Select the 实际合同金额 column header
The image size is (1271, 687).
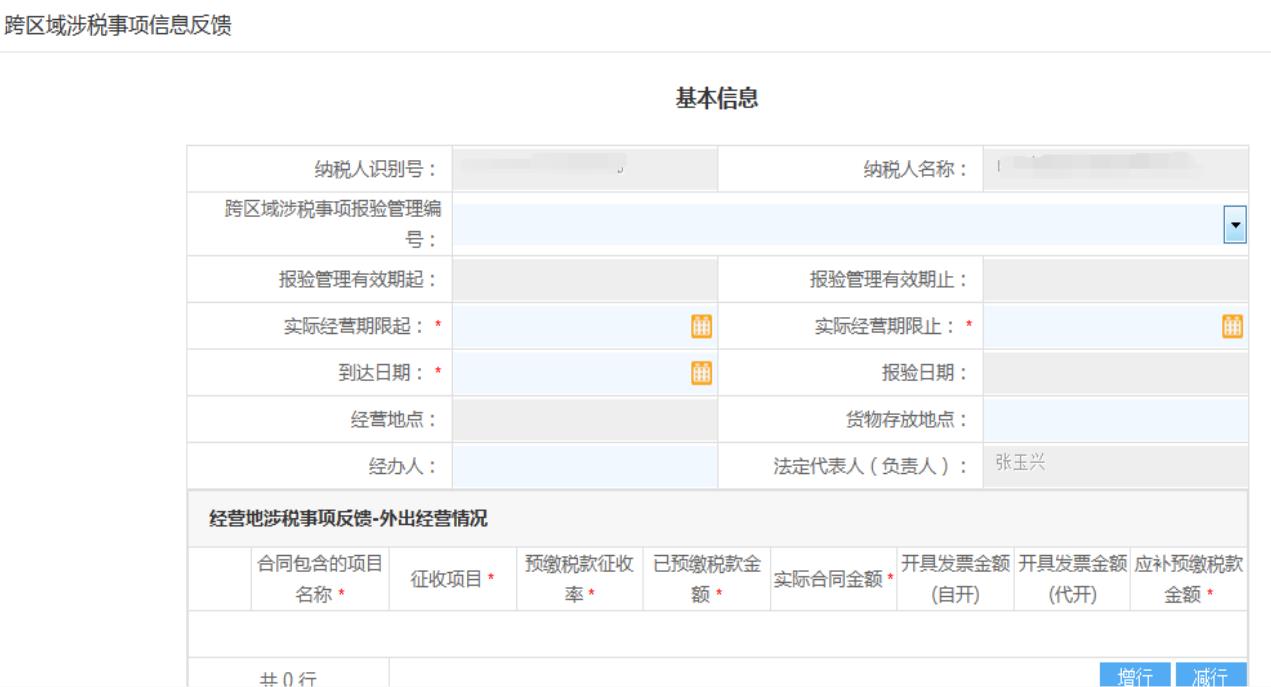834,580
